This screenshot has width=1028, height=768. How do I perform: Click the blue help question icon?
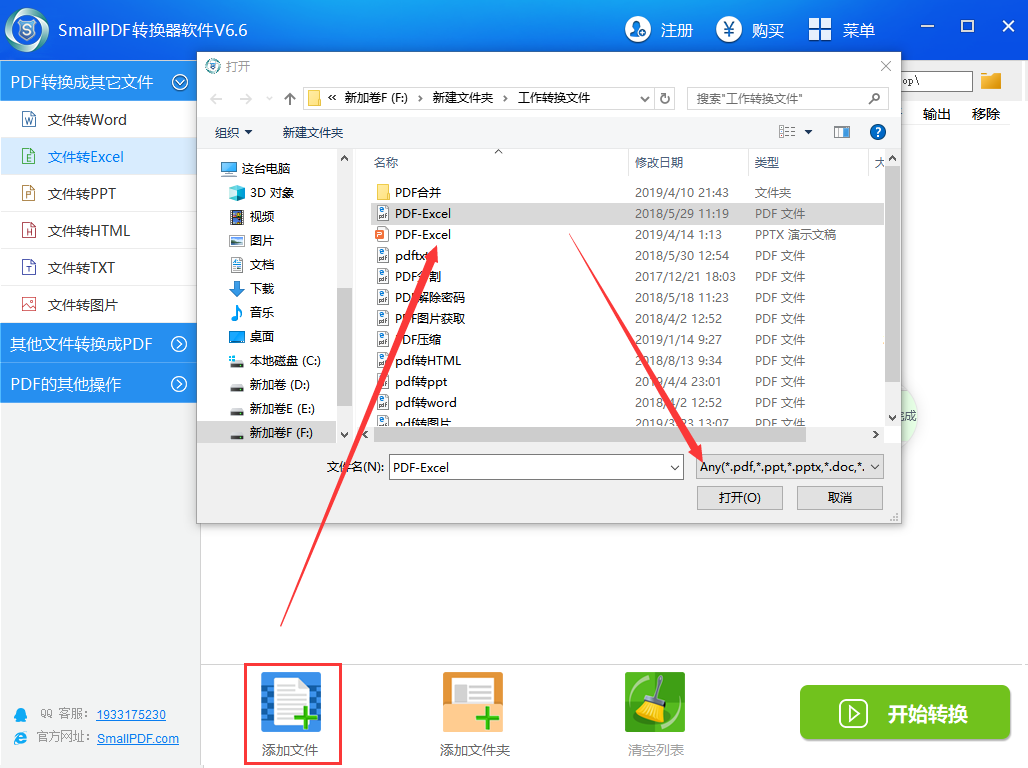tap(877, 132)
